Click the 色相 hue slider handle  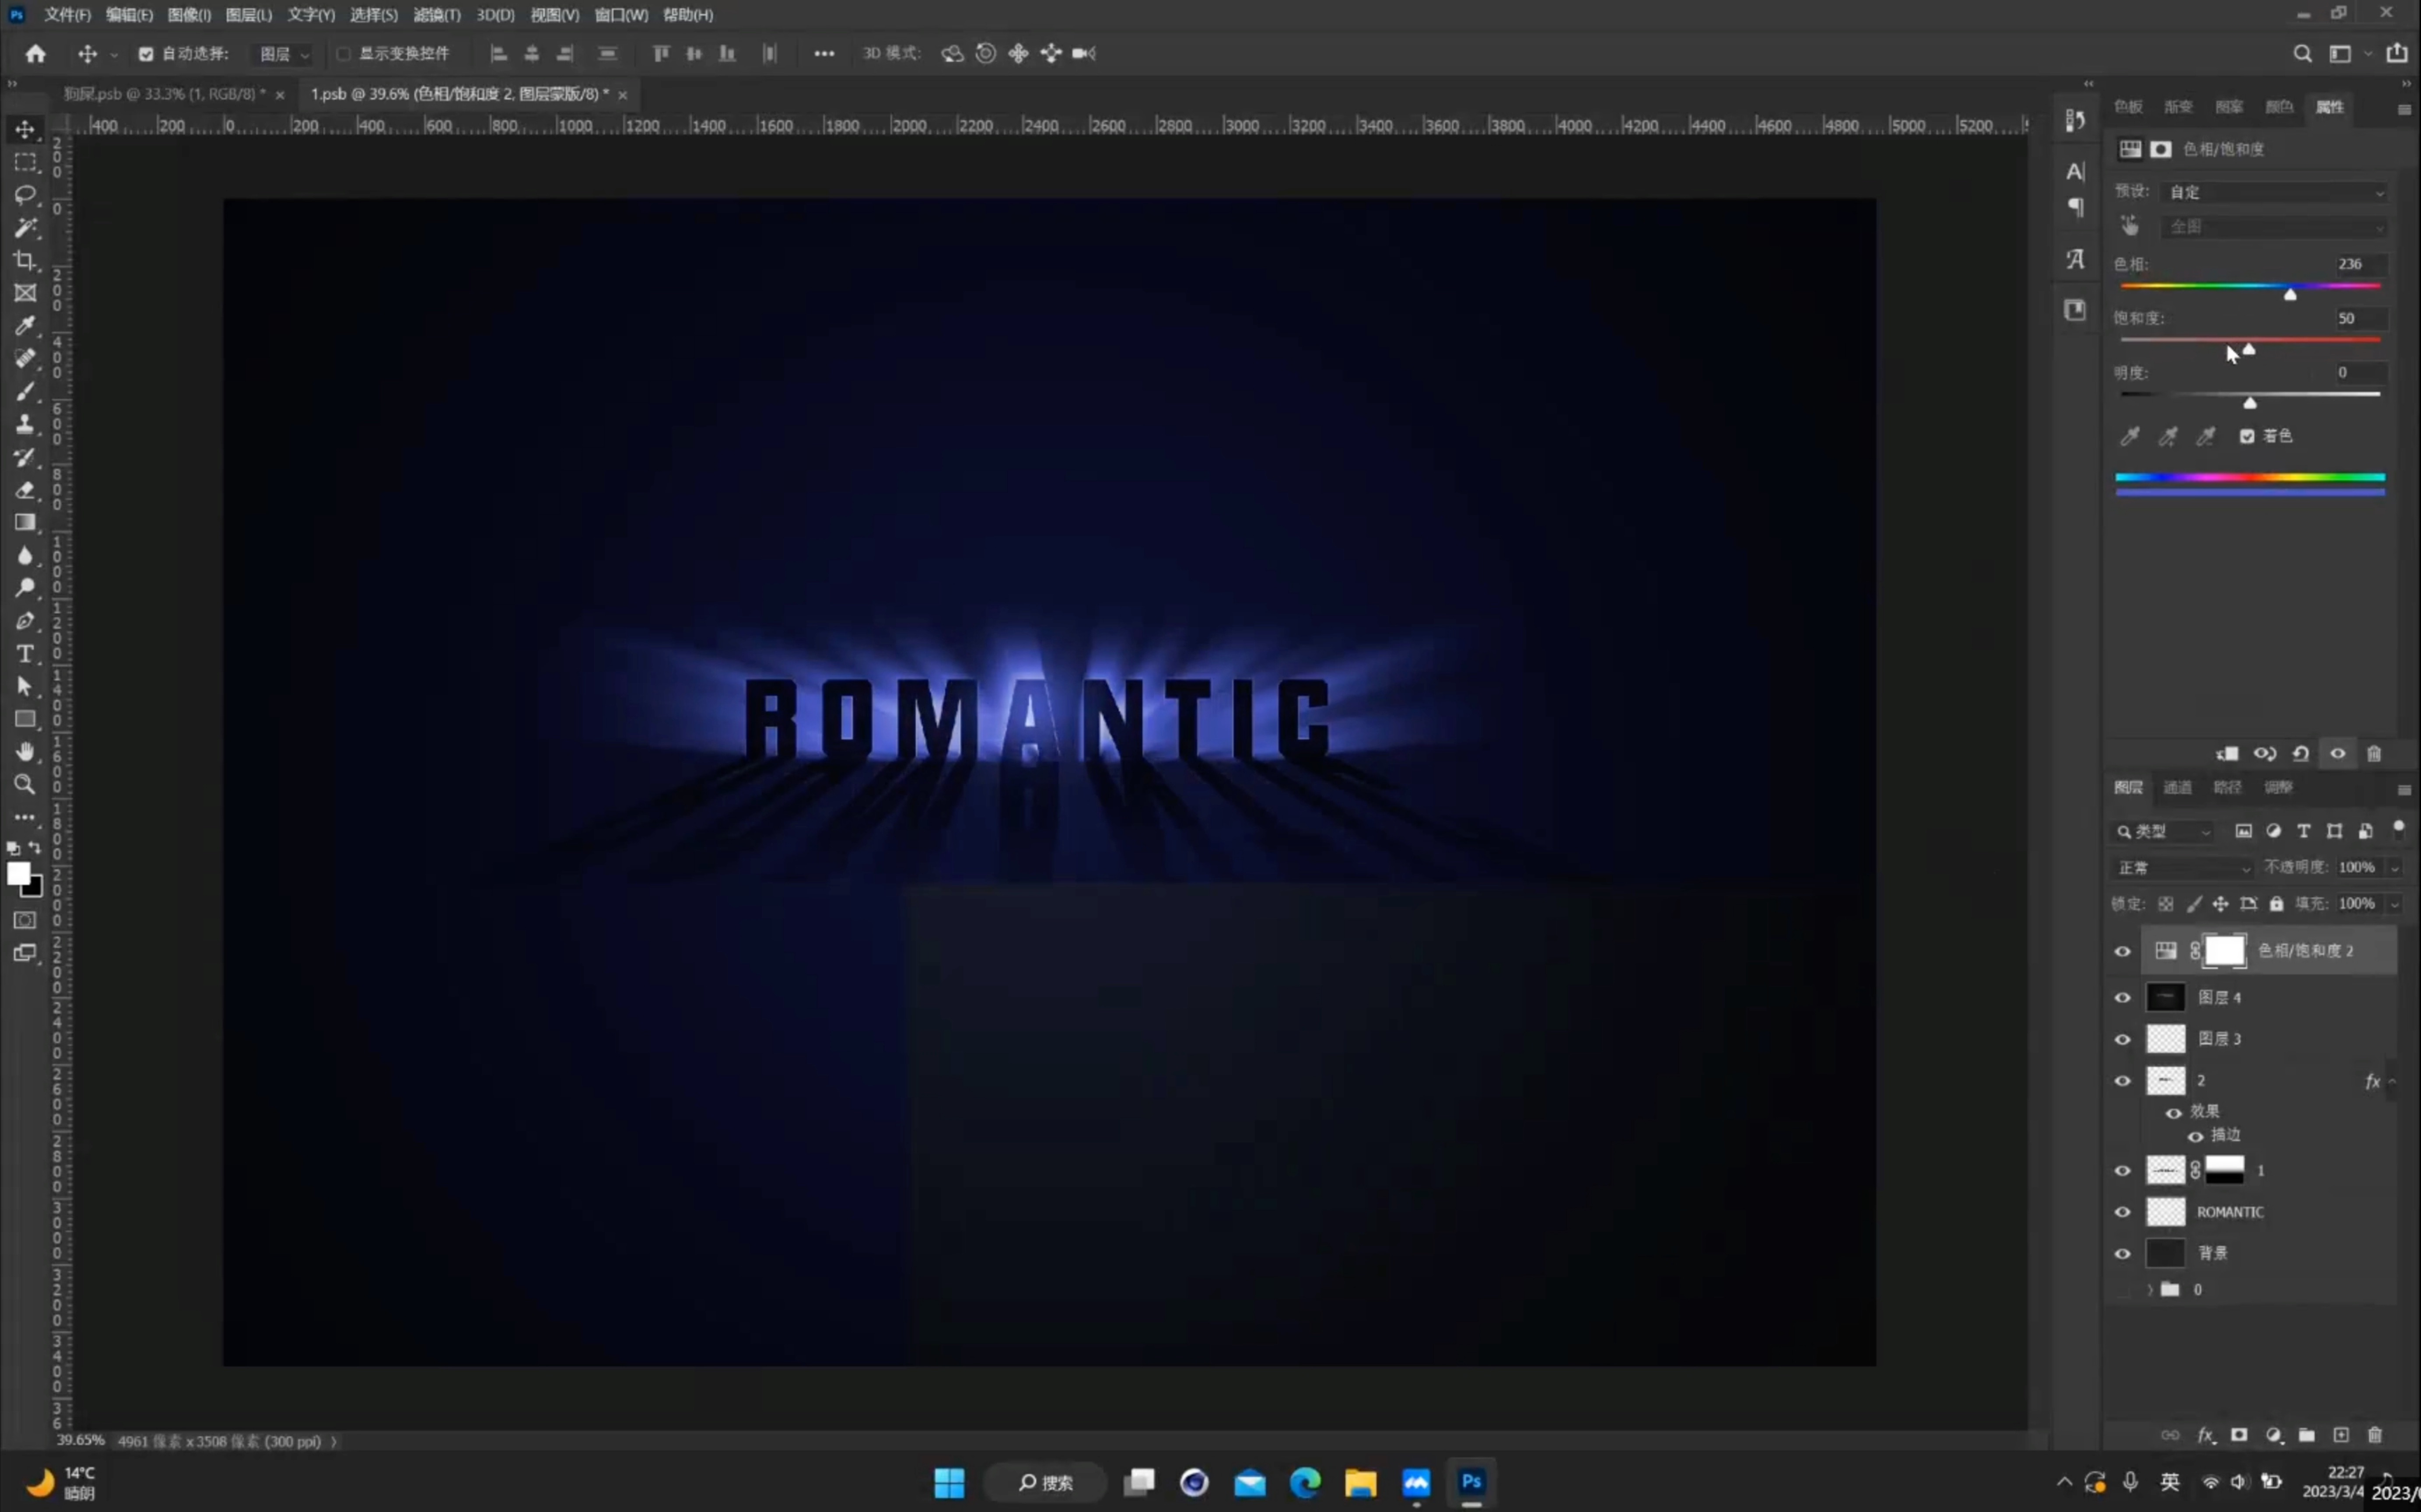pyautogui.click(x=2290, y=294)
